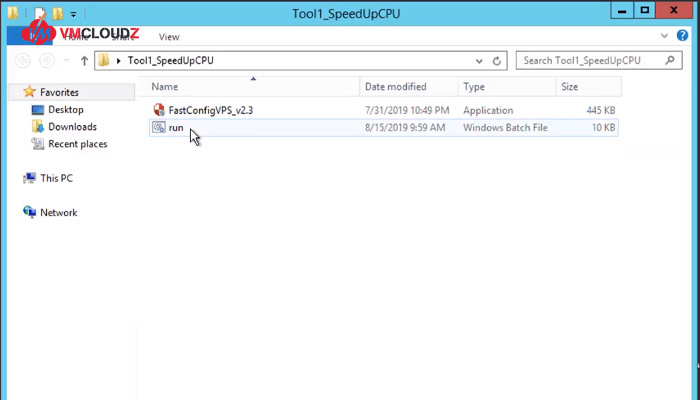Screen dimensions: 700x400
Task: Open Windows Help question mark
Action: click(682, 35)
